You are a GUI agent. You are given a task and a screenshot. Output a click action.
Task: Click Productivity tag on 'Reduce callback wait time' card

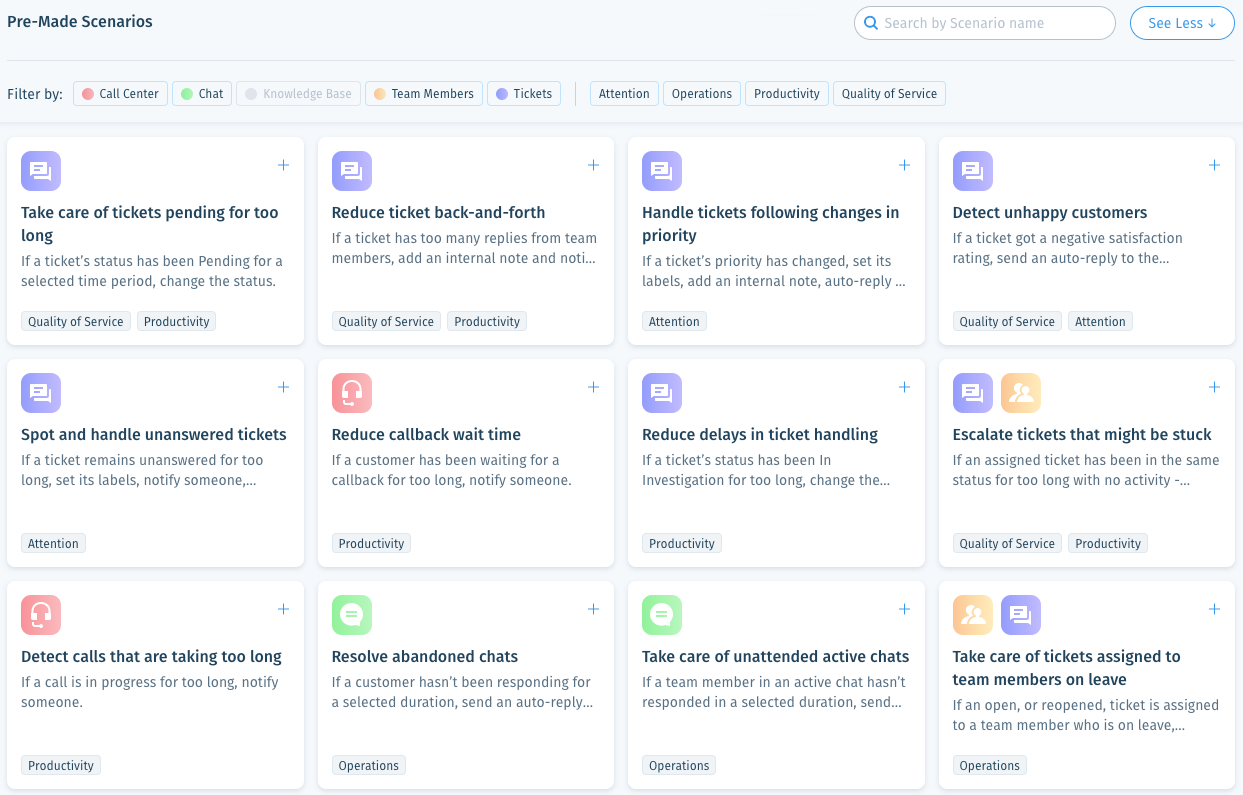click(371, 544)
